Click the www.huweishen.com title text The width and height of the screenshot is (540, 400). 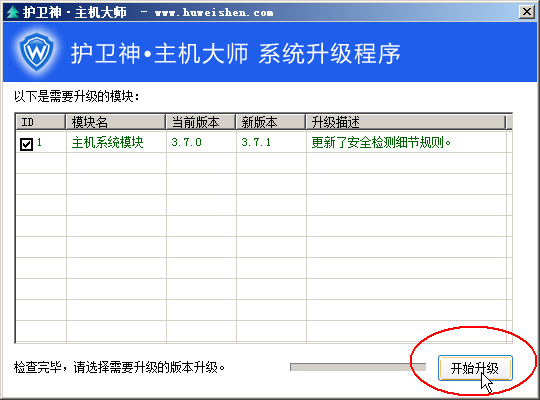click(214, 13)
